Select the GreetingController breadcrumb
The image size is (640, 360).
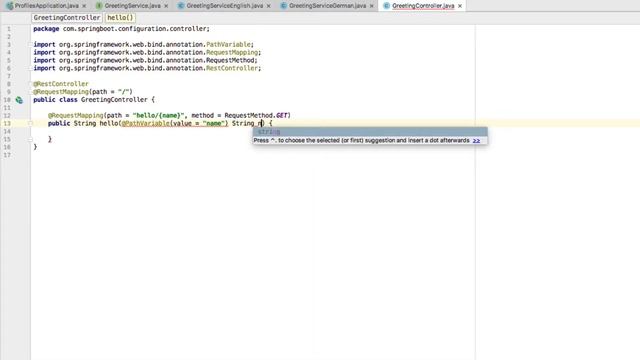[x=67, y=18]
